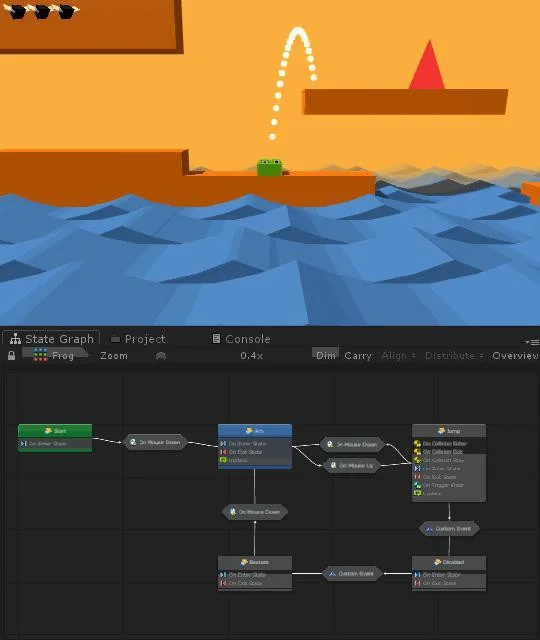Select On Mouse Down transition toward Jump

(353, 444)
